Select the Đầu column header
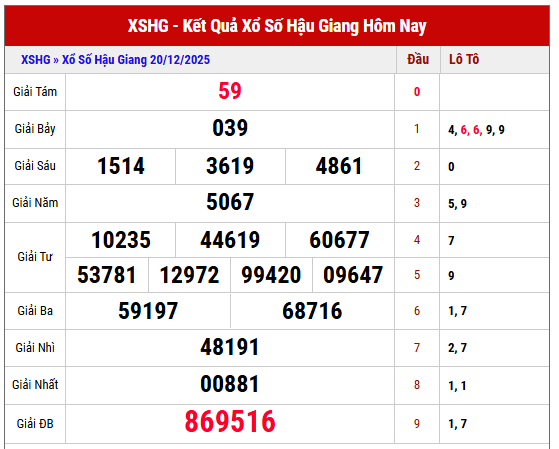Viewport: 559px width, 449px height. click(418, 59)
